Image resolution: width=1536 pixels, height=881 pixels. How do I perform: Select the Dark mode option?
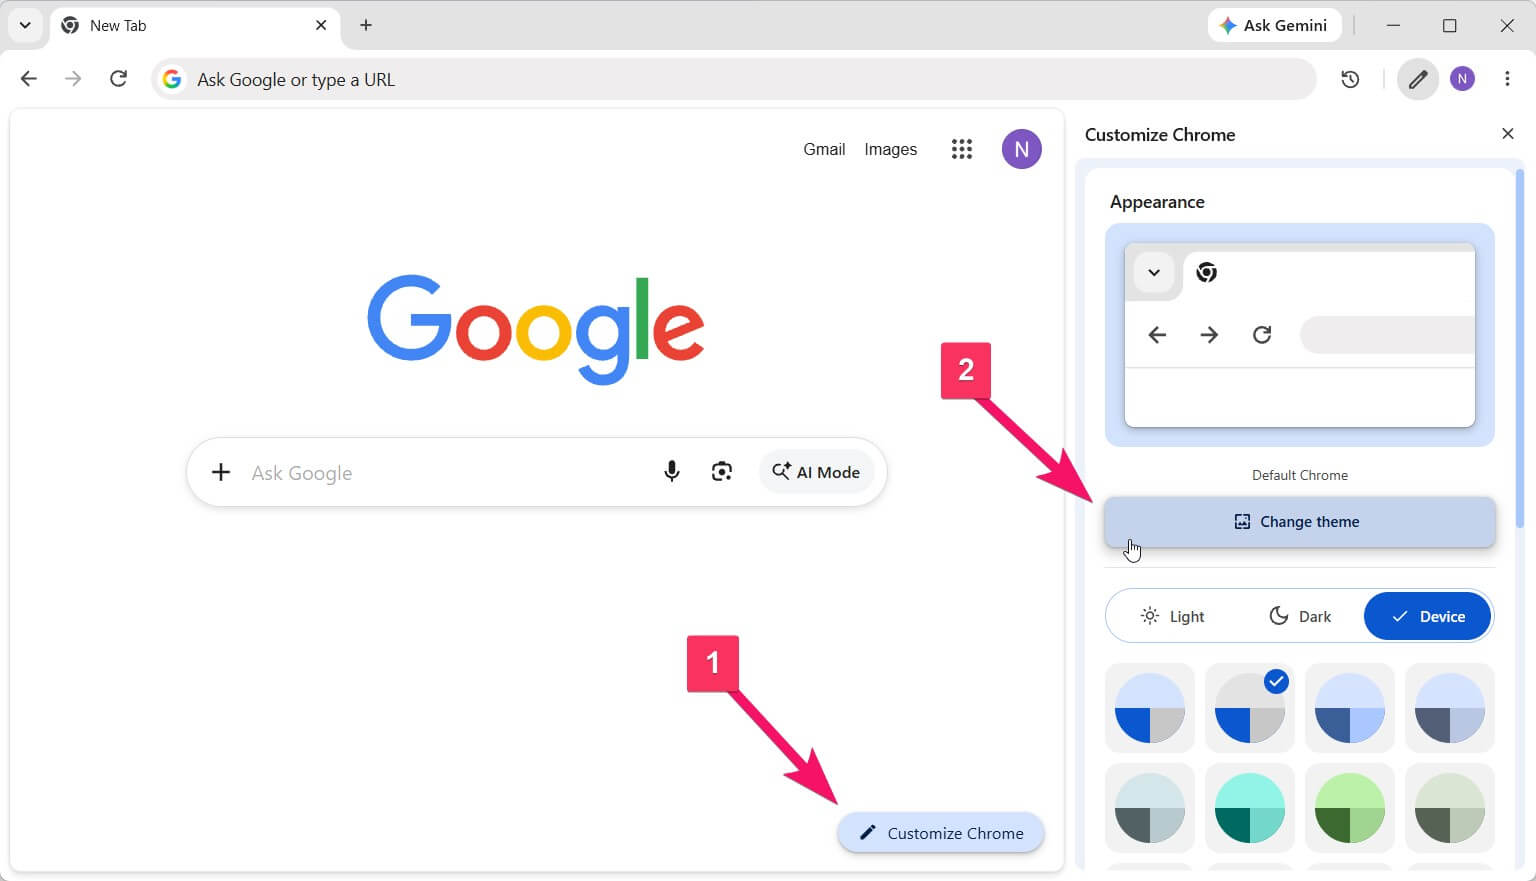pyautogui.click(x=1300, y=616)
